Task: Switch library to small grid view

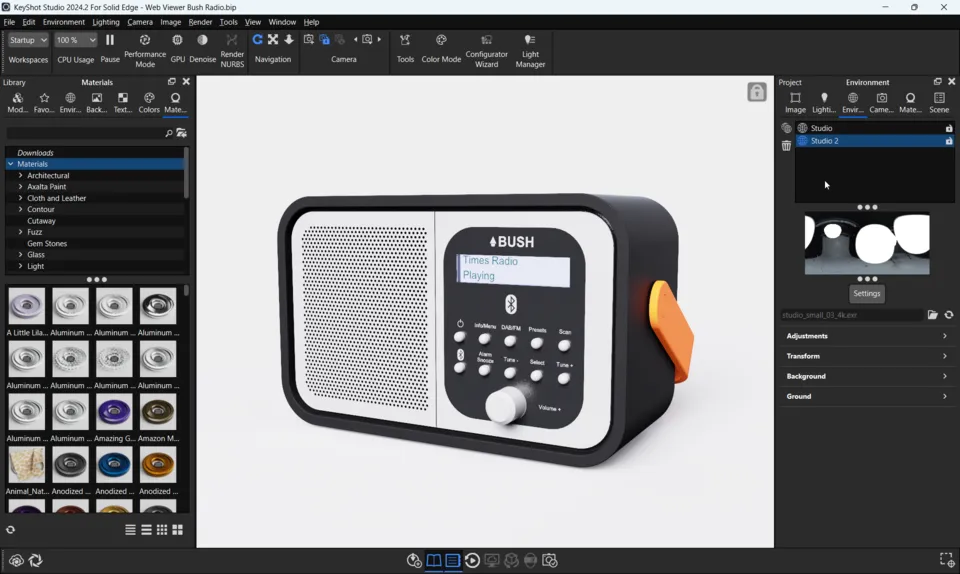Action: [x=162, y=530]
